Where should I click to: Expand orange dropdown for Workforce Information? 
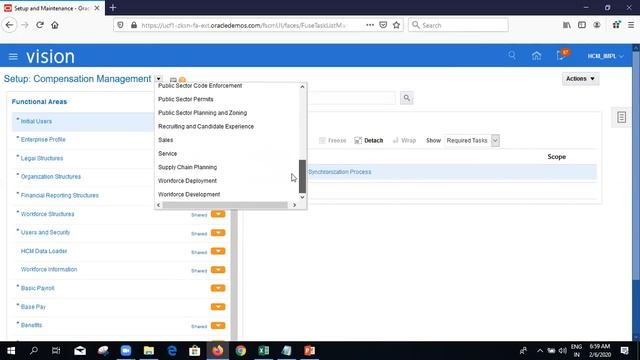tap(218, 270)
